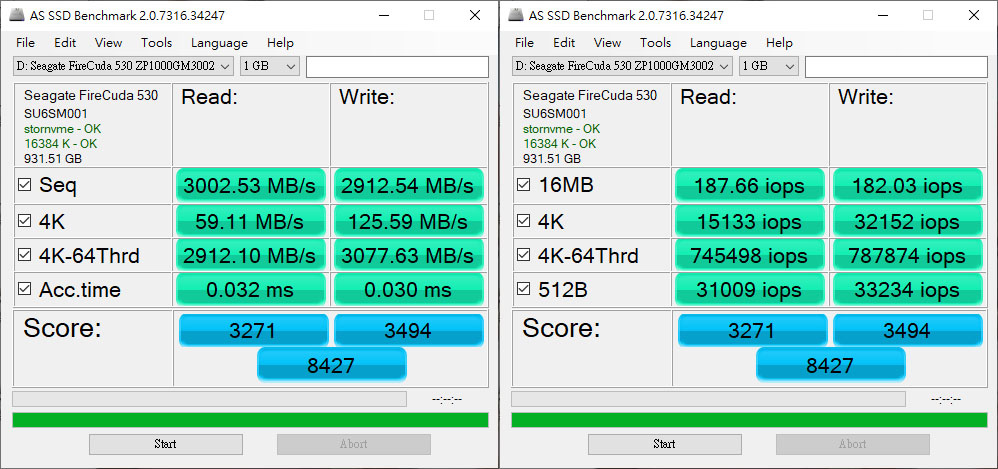Image resolution: width=998 pixels, height=469 pixels.
Task: Open the Language menu in right window
Action: (x=718, y=43)
